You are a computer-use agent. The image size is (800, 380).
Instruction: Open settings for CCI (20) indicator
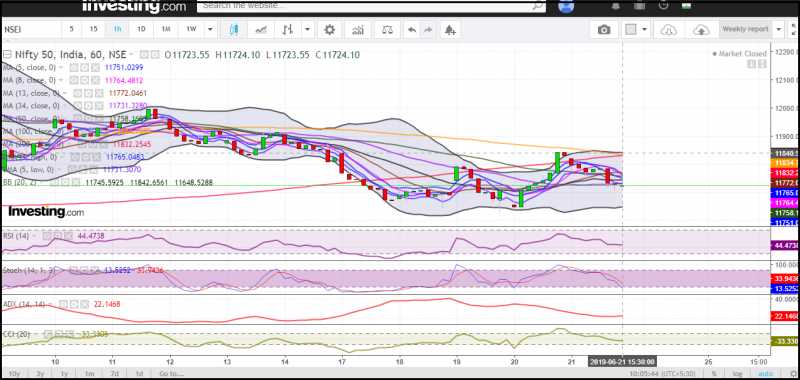click(59, 335)
